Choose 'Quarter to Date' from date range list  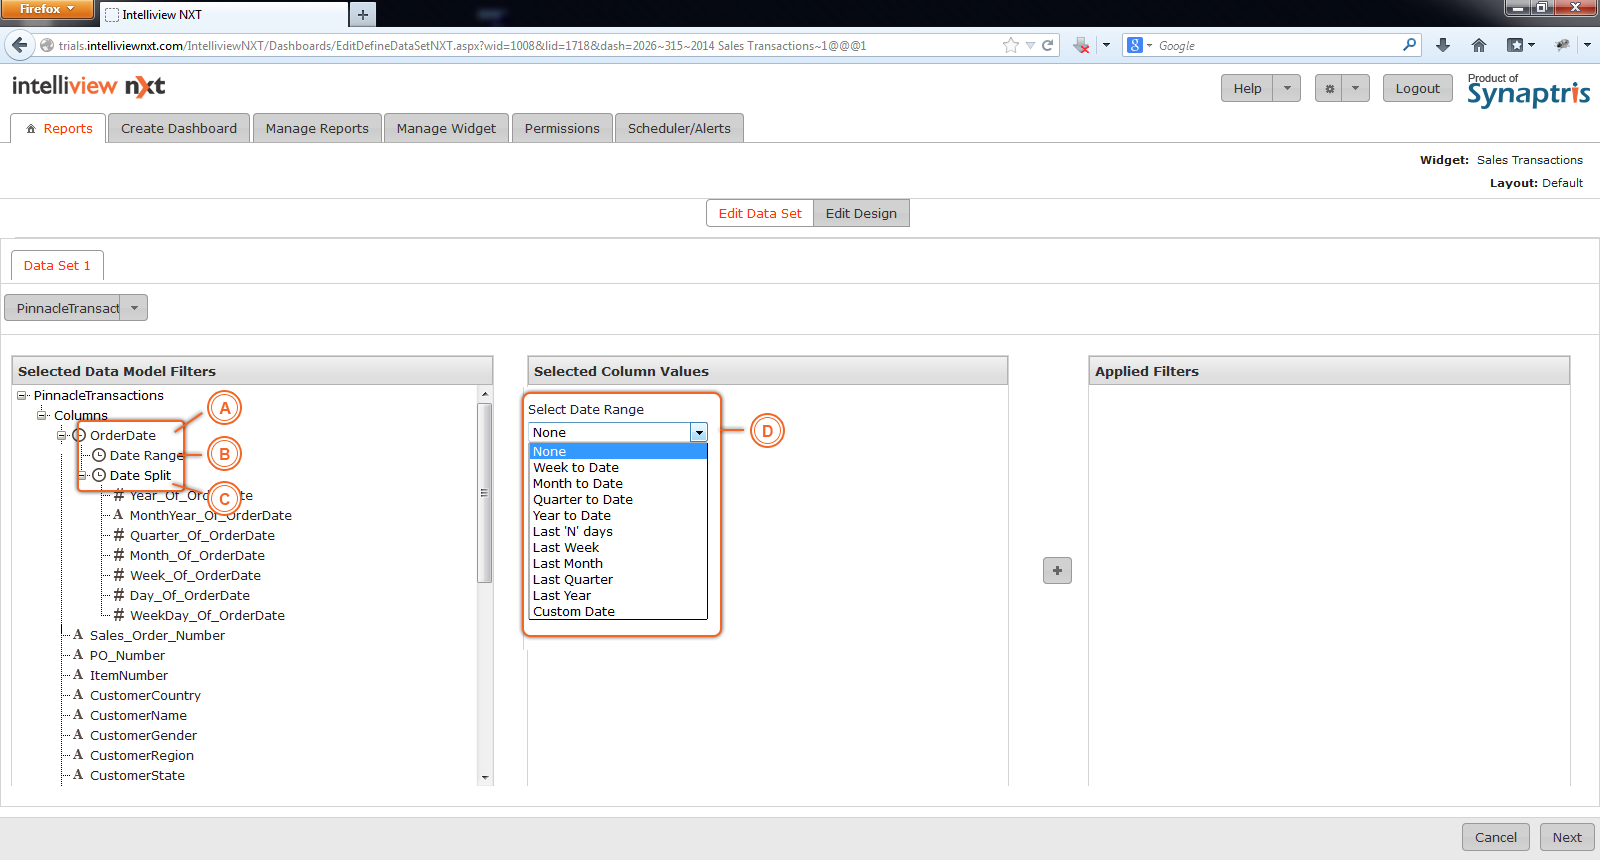(x=583, y=500)
